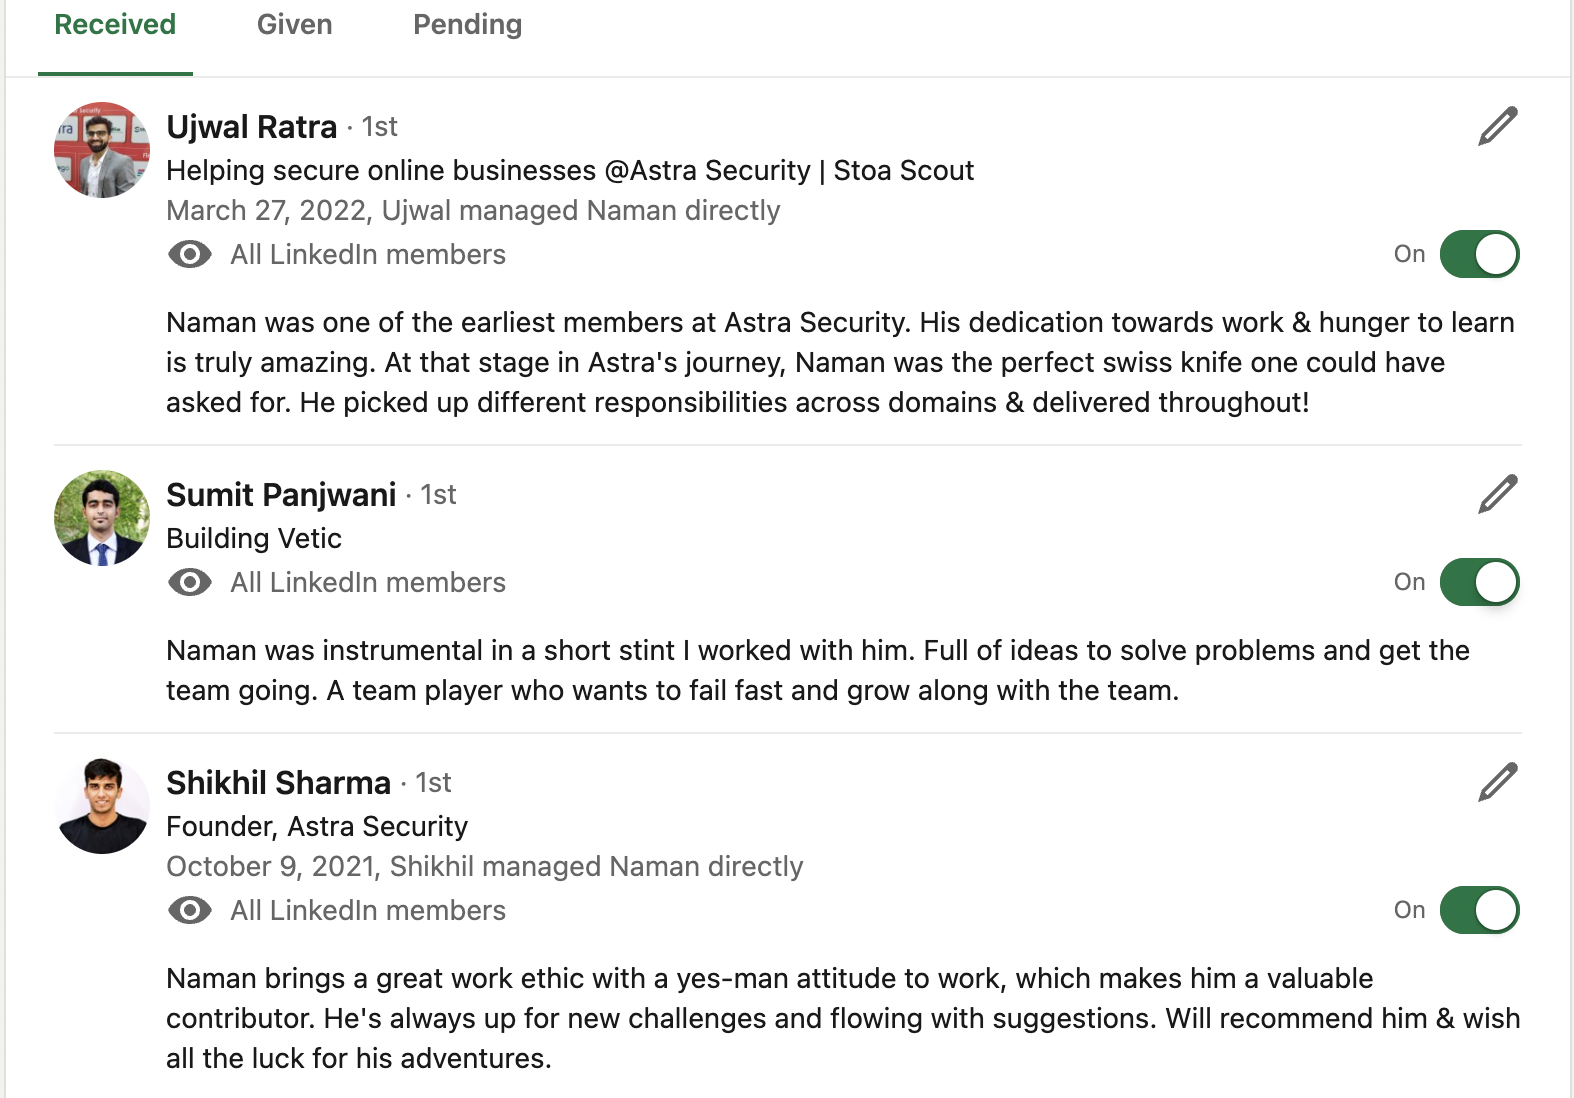1574x1098 pixels.
Task: Switch off Shikhil Sharma's recommendation toggle
Action: click(1479, 910)
